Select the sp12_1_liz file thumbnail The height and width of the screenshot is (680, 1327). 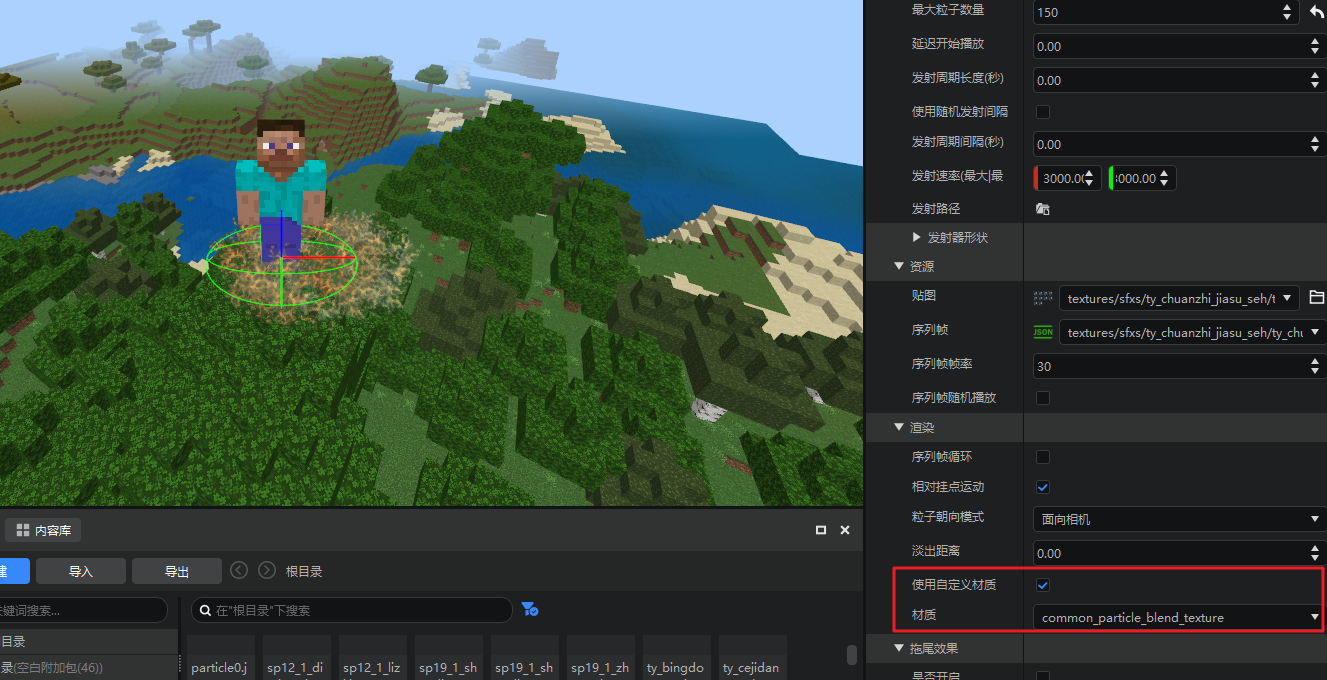(x=373, y=658)
